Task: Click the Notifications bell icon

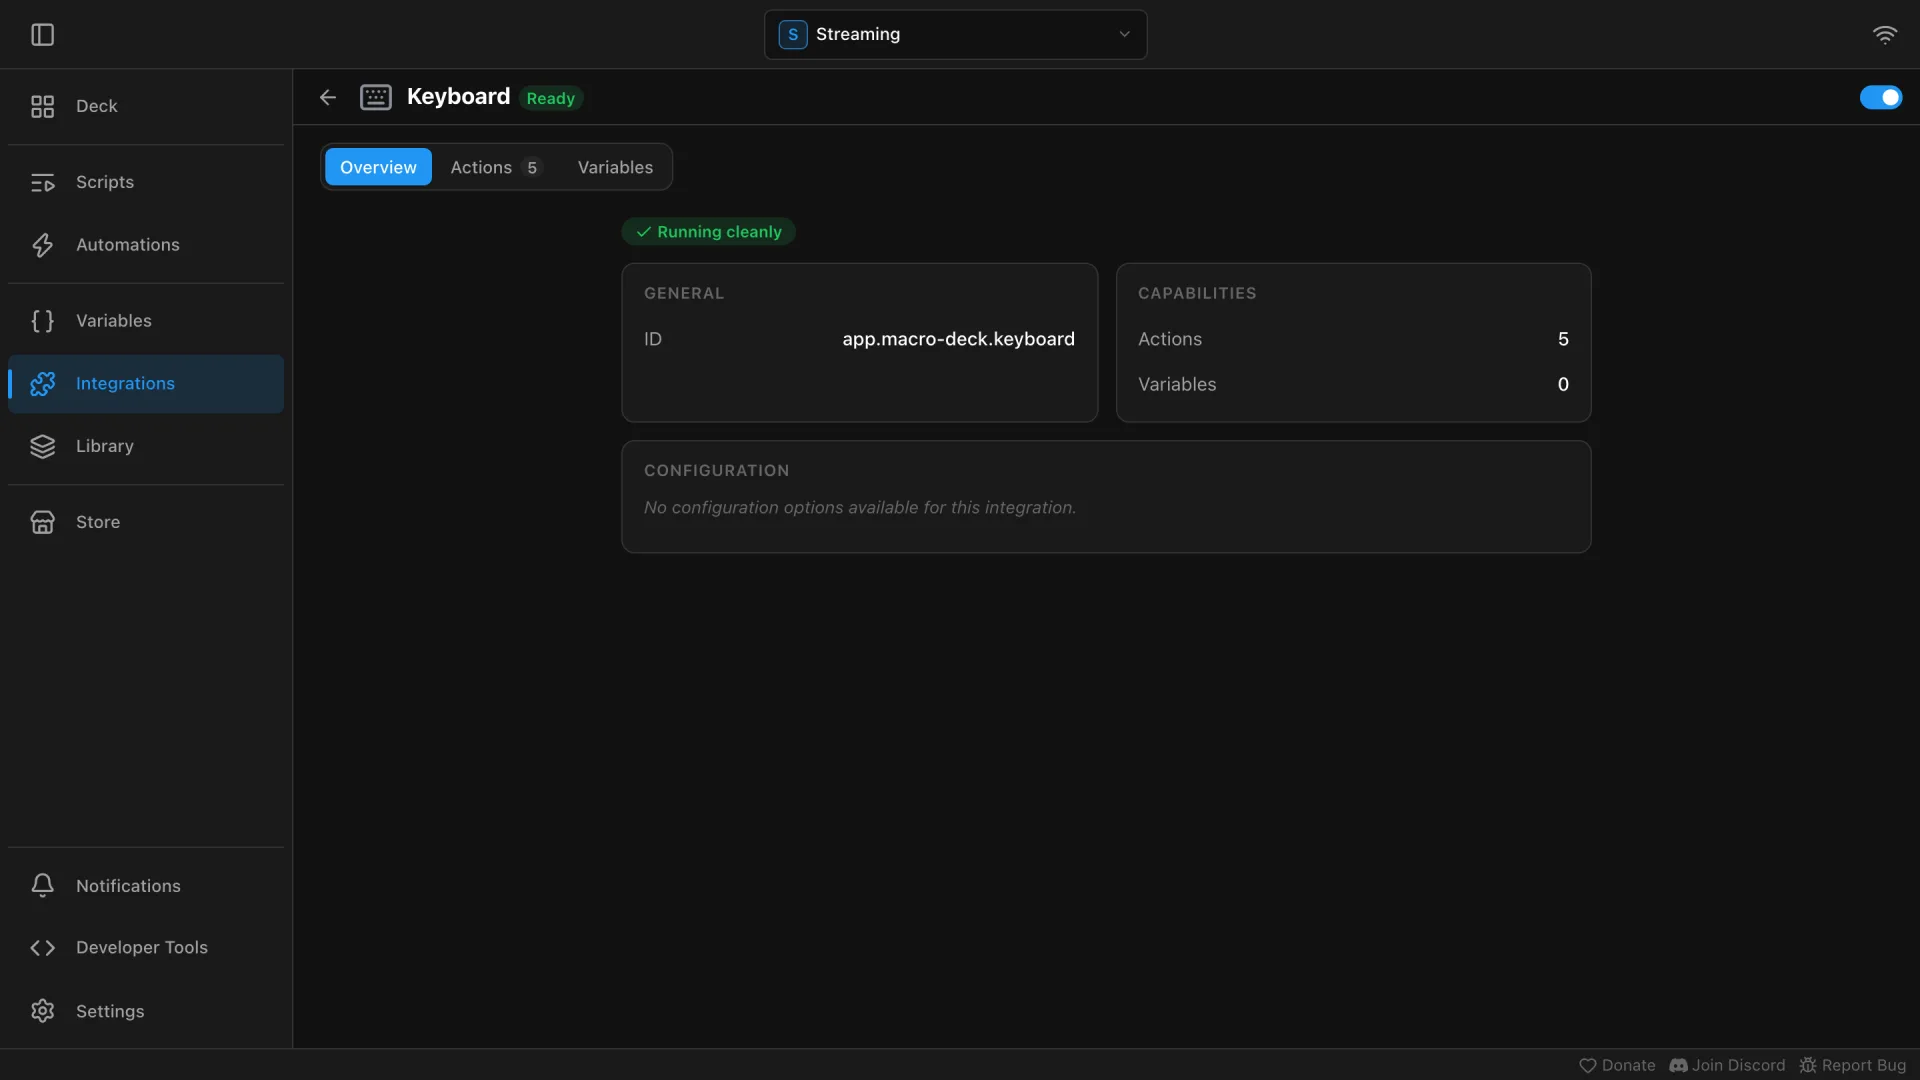Action: tap(42, 886)
